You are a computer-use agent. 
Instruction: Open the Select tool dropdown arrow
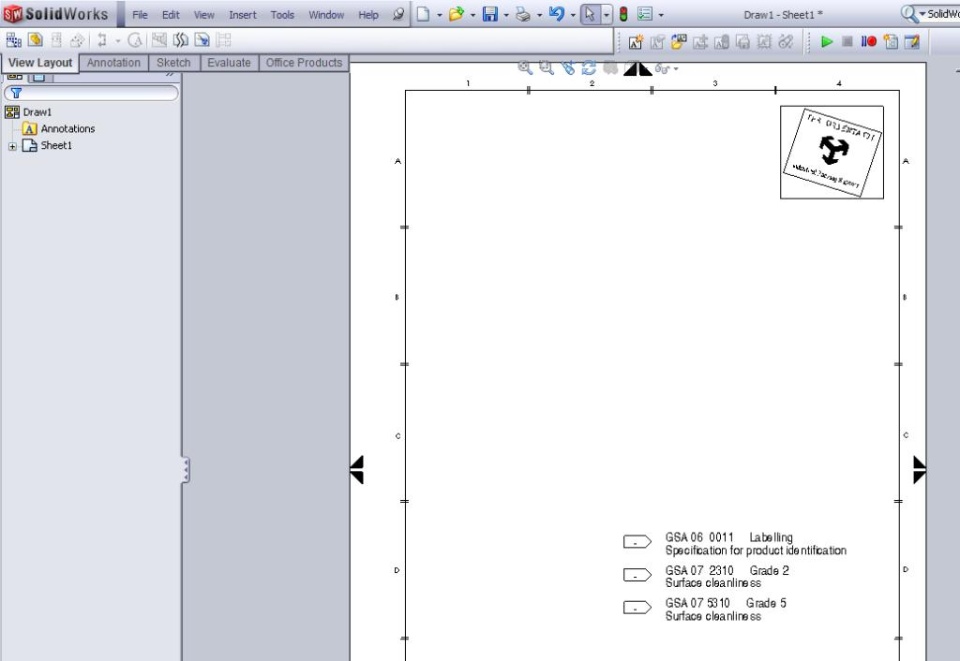[606, 15]
